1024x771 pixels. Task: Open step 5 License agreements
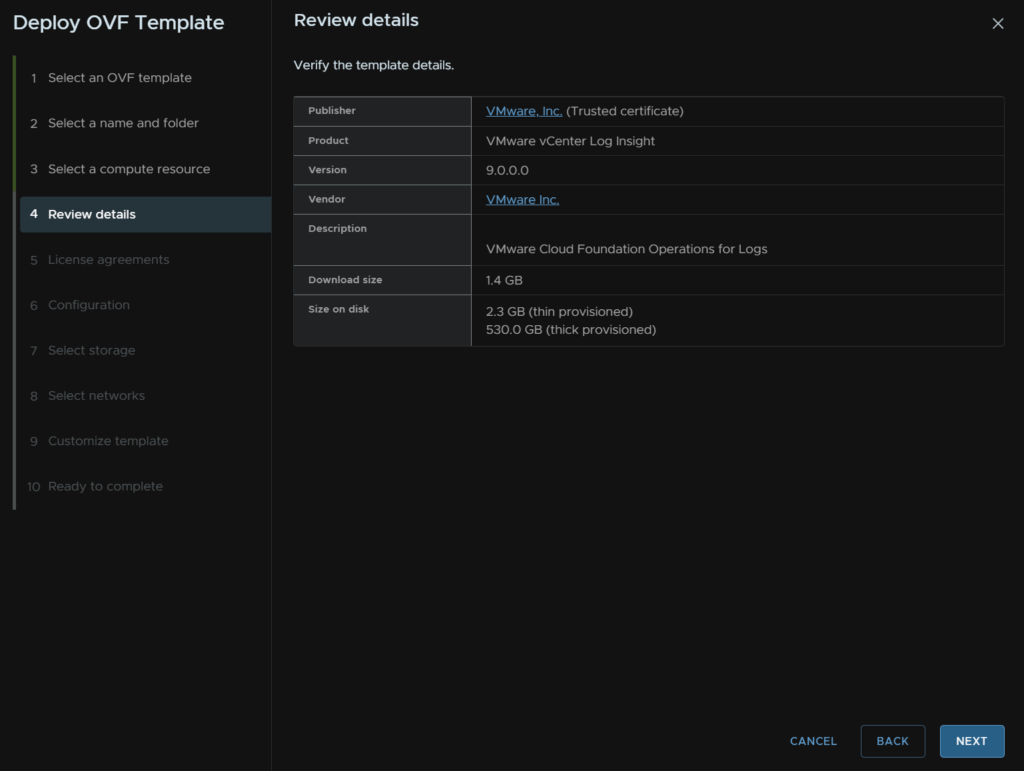click(x=108, y=260)
